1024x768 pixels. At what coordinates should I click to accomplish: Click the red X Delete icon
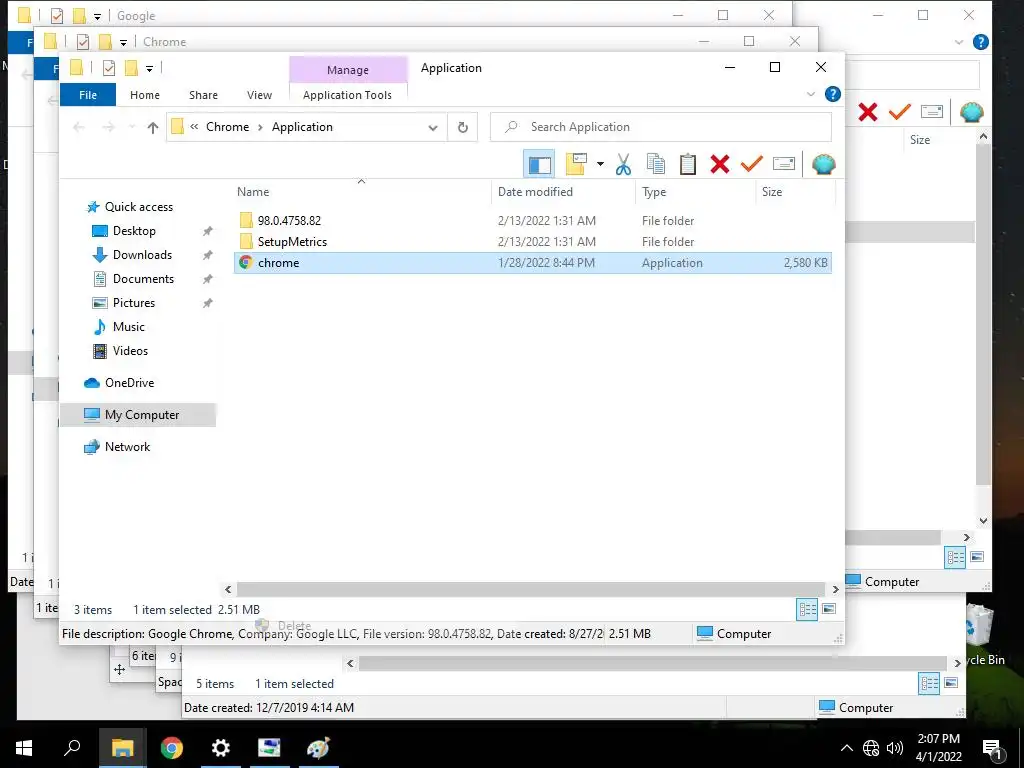pos(720,164)
